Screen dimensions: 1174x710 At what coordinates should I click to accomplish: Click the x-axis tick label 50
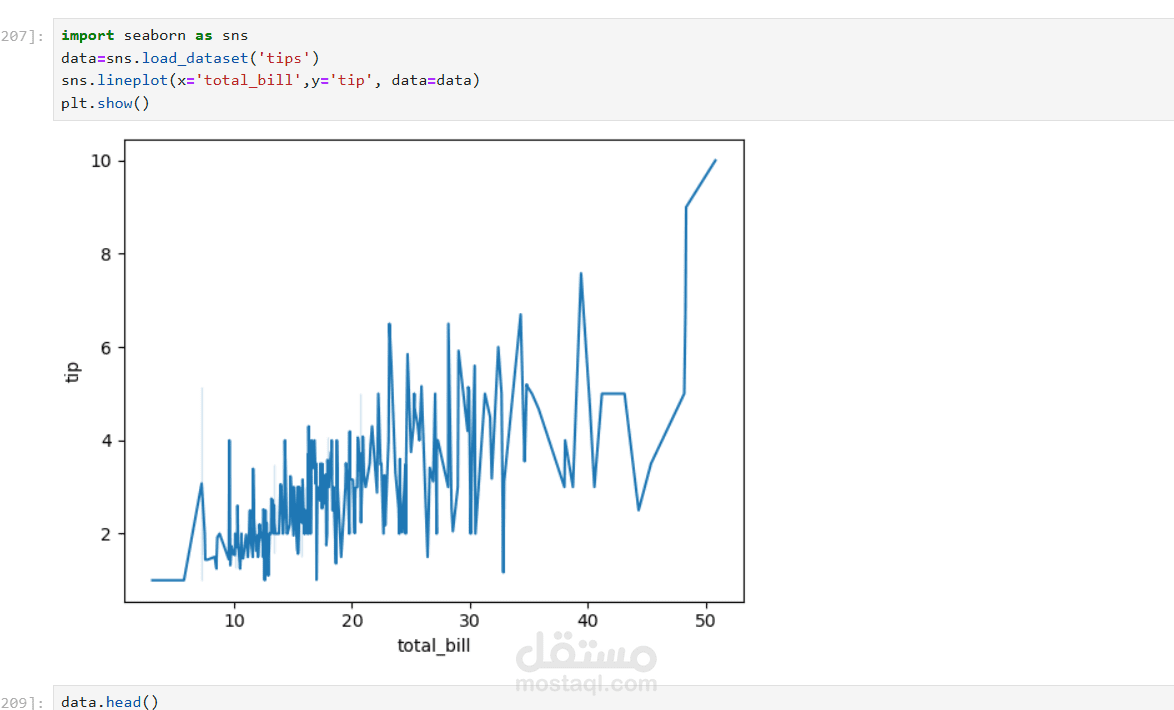[x=705, y=621]
